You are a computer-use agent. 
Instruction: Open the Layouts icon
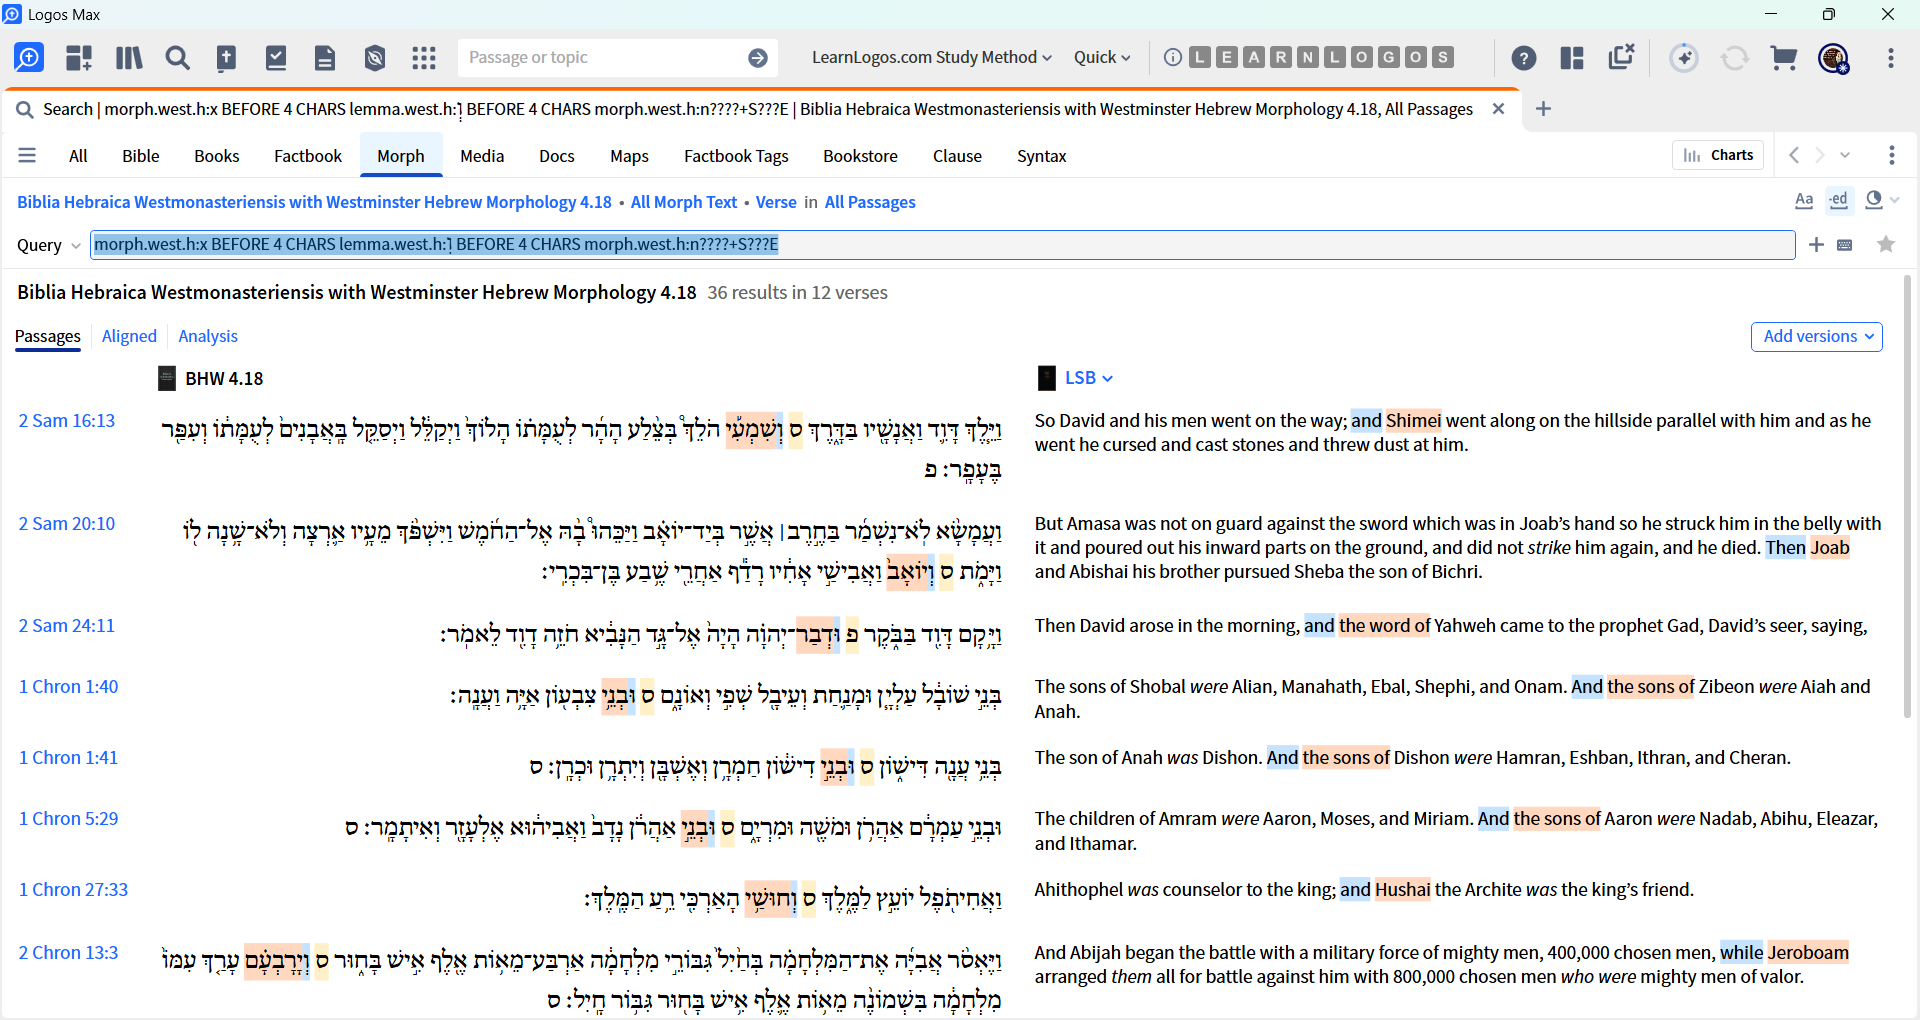(x=1572, y=58)
